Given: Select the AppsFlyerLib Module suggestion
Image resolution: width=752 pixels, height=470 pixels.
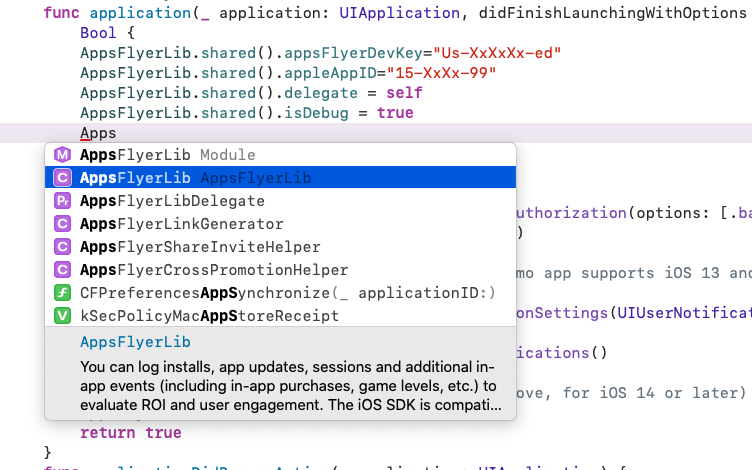Looking at the screenshot, I should pos(281,155).
